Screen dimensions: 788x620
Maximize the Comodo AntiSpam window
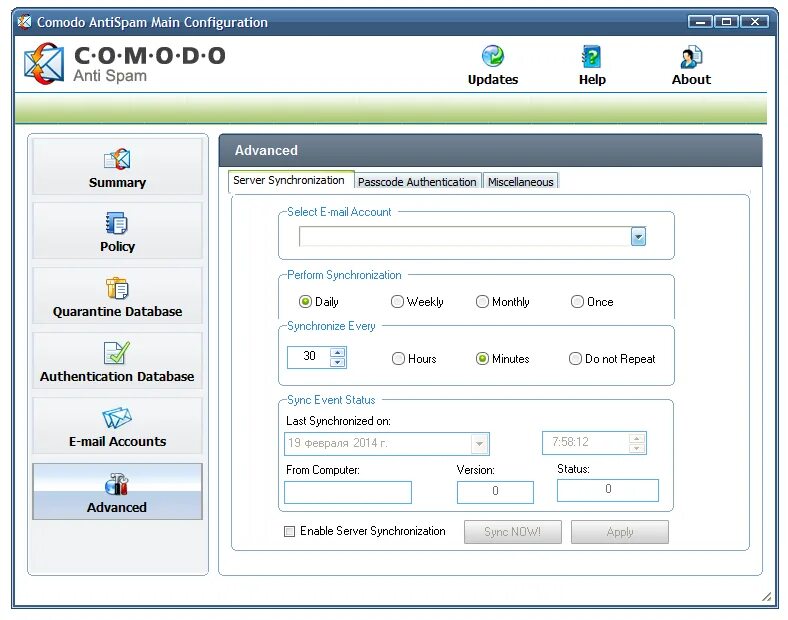tap(726, 22)
